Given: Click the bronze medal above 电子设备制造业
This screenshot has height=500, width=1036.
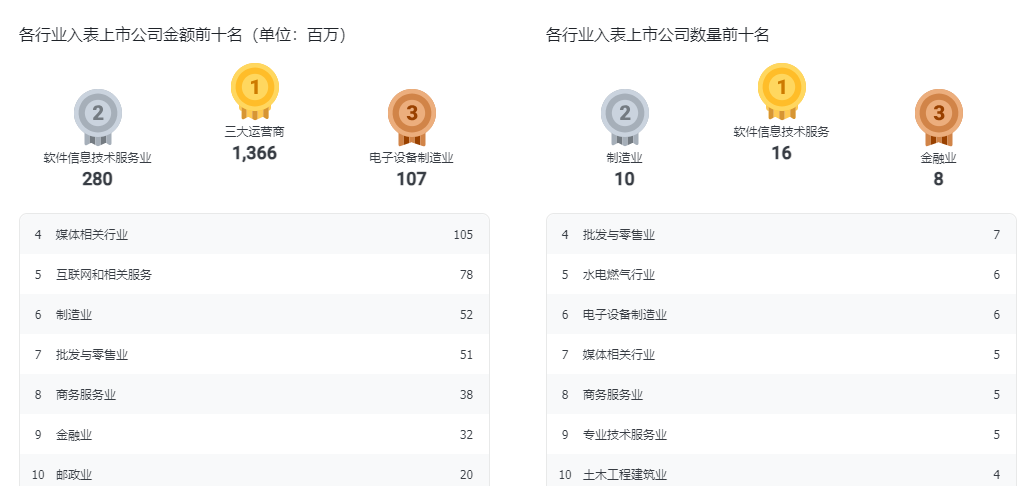Looking at the screenshot, I should coord(411,114).
